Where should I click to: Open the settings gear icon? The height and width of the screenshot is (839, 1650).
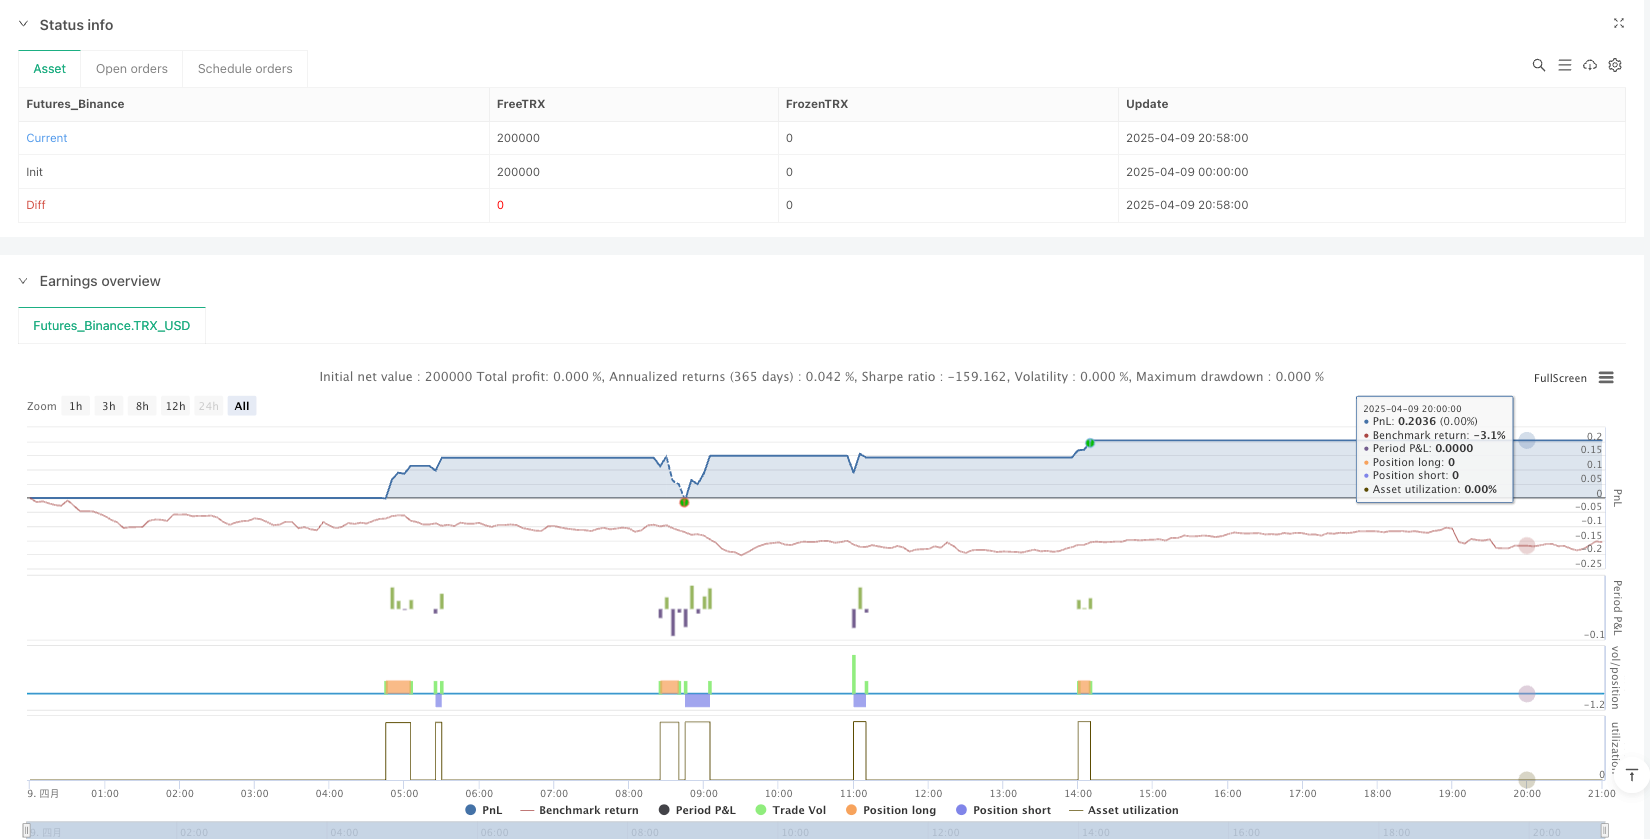click(x=1615, y=65)
